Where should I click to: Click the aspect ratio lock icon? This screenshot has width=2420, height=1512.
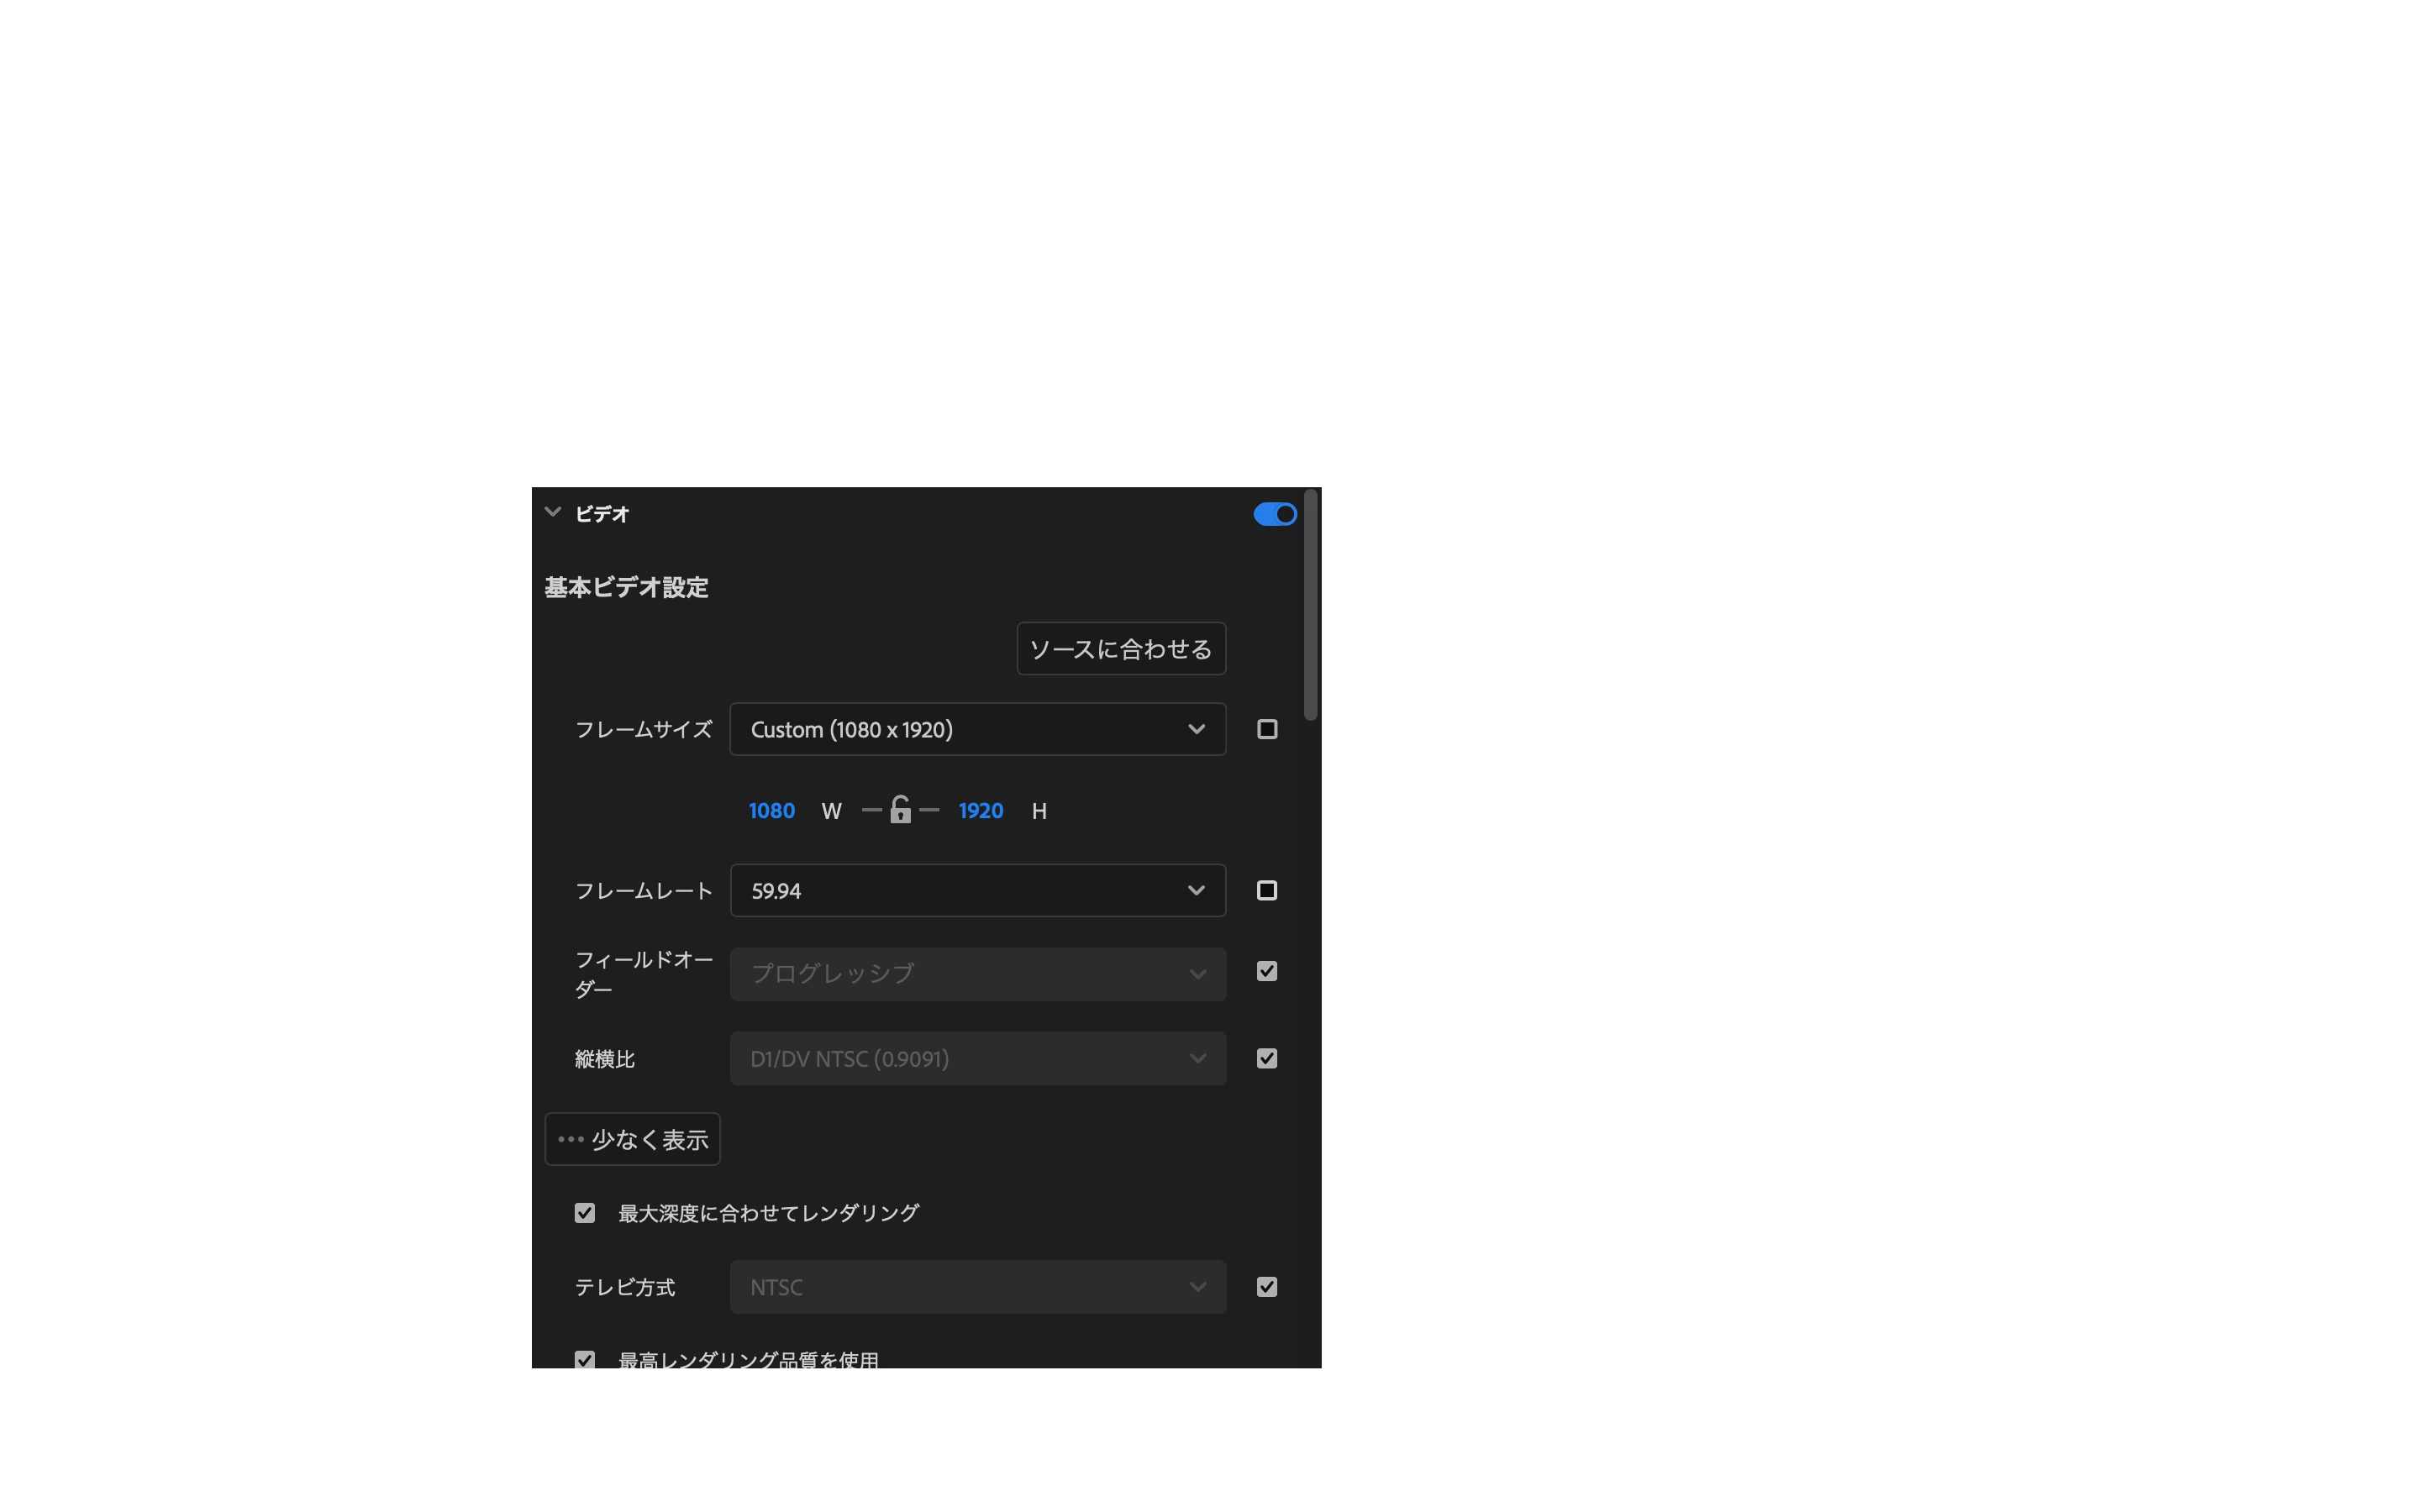point(900,810)
